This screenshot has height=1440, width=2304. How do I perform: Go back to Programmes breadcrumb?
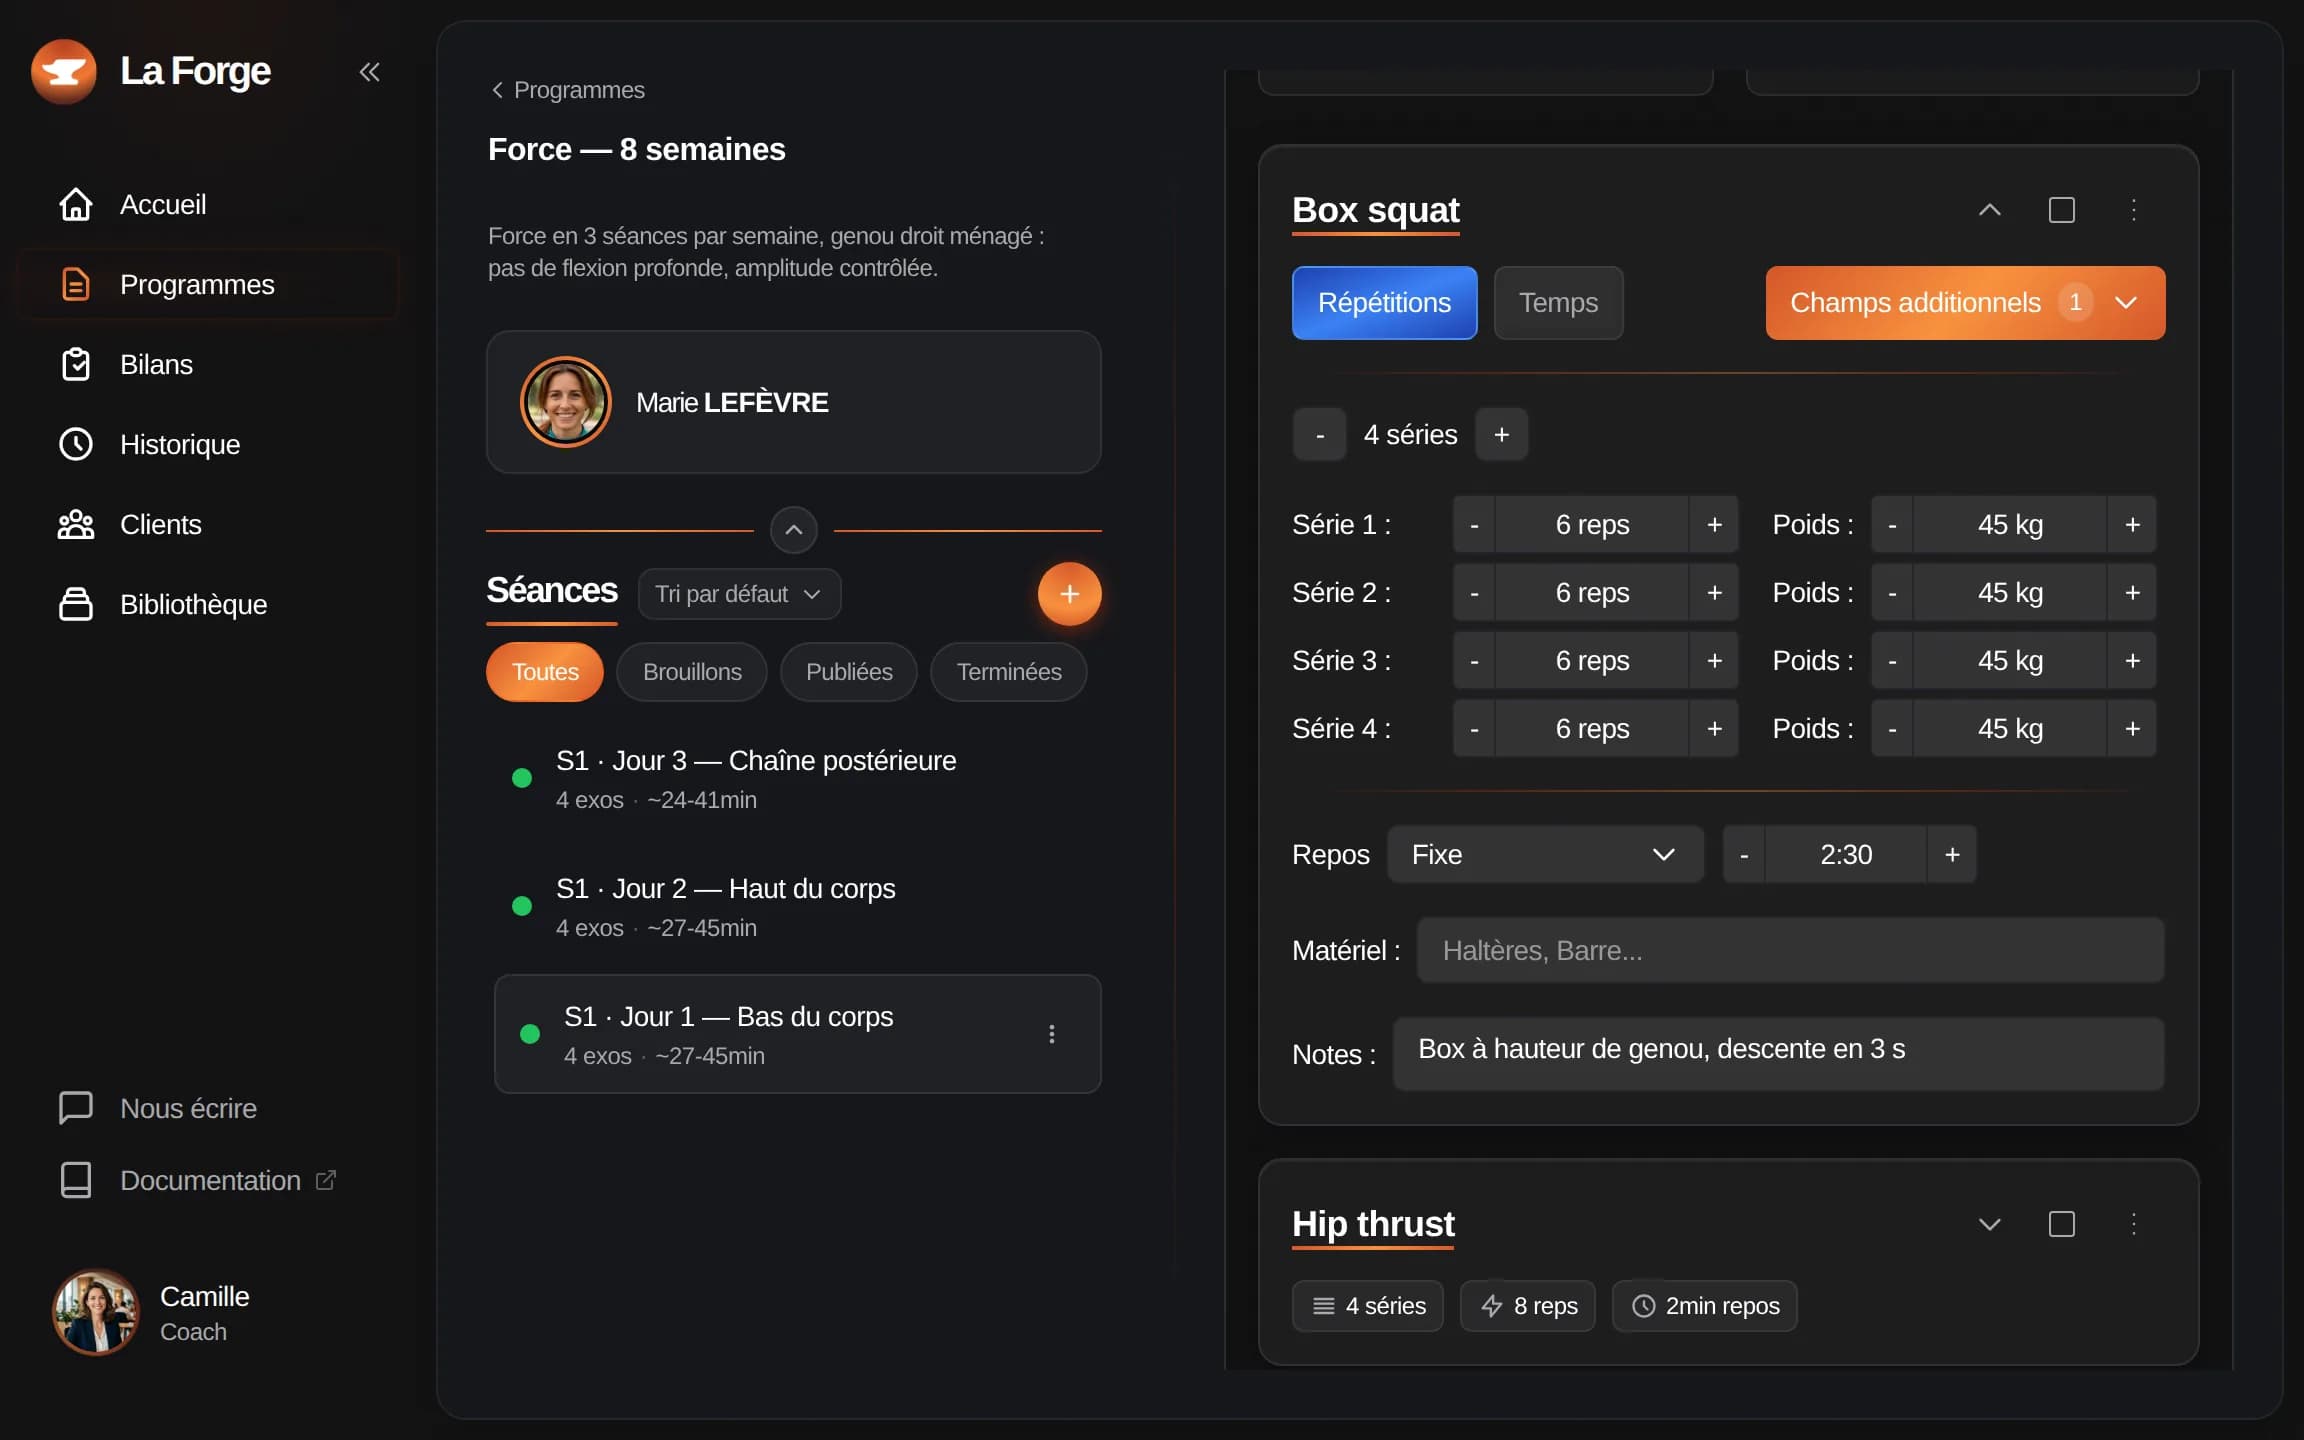point(568,90)
